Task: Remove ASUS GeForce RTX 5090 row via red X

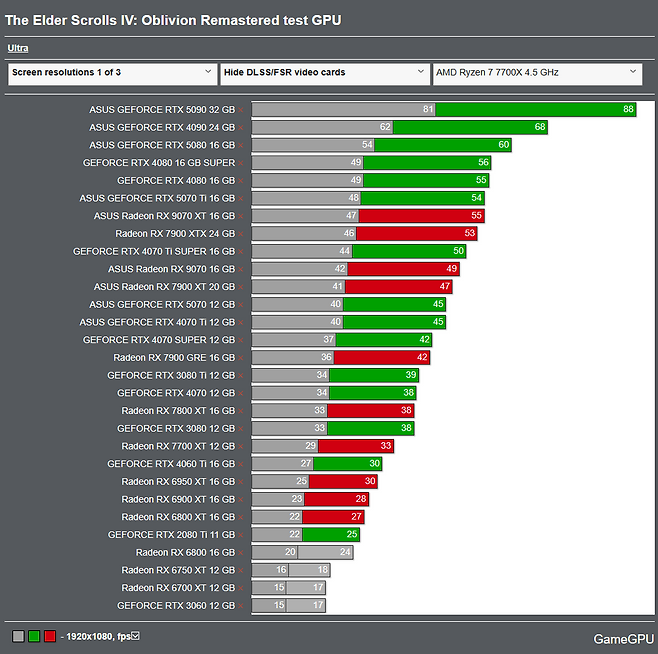Action: (240, 110)
